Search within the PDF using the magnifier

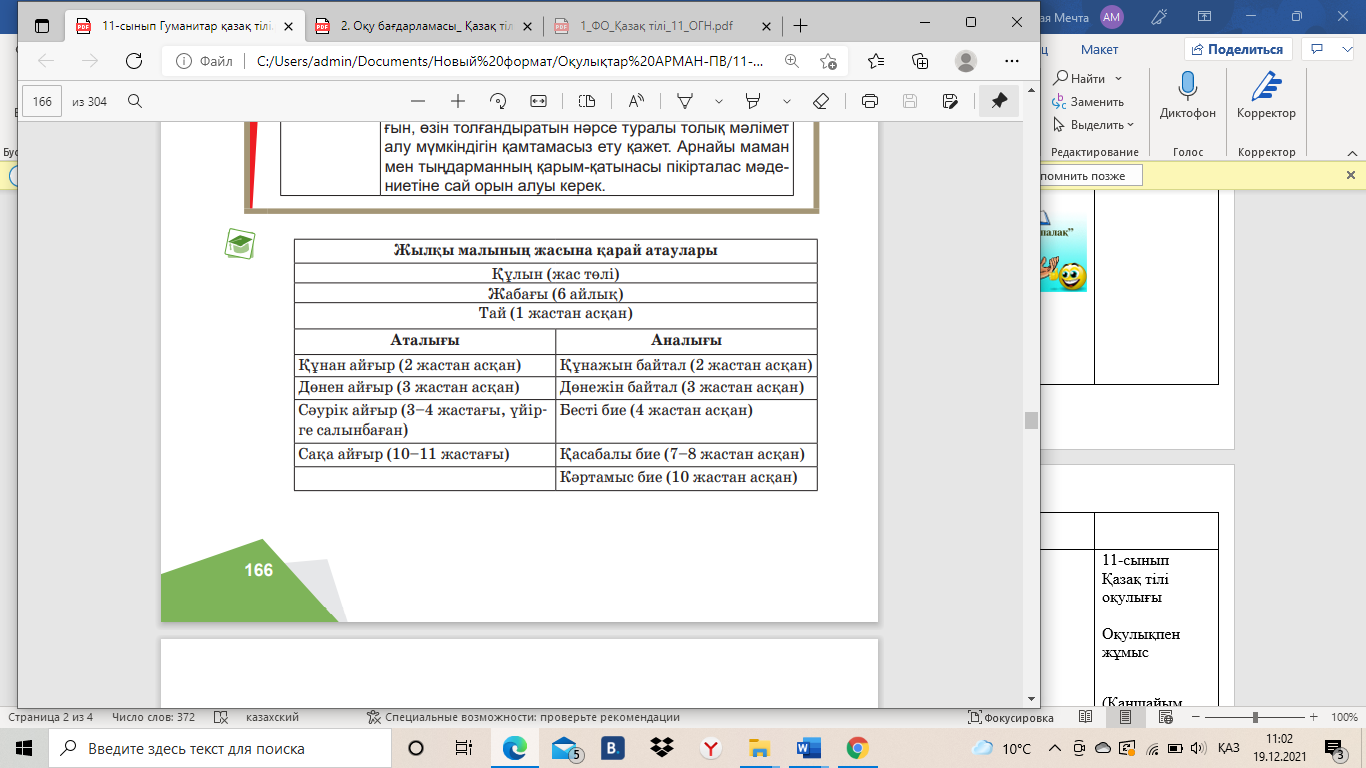tap(134, 101)
